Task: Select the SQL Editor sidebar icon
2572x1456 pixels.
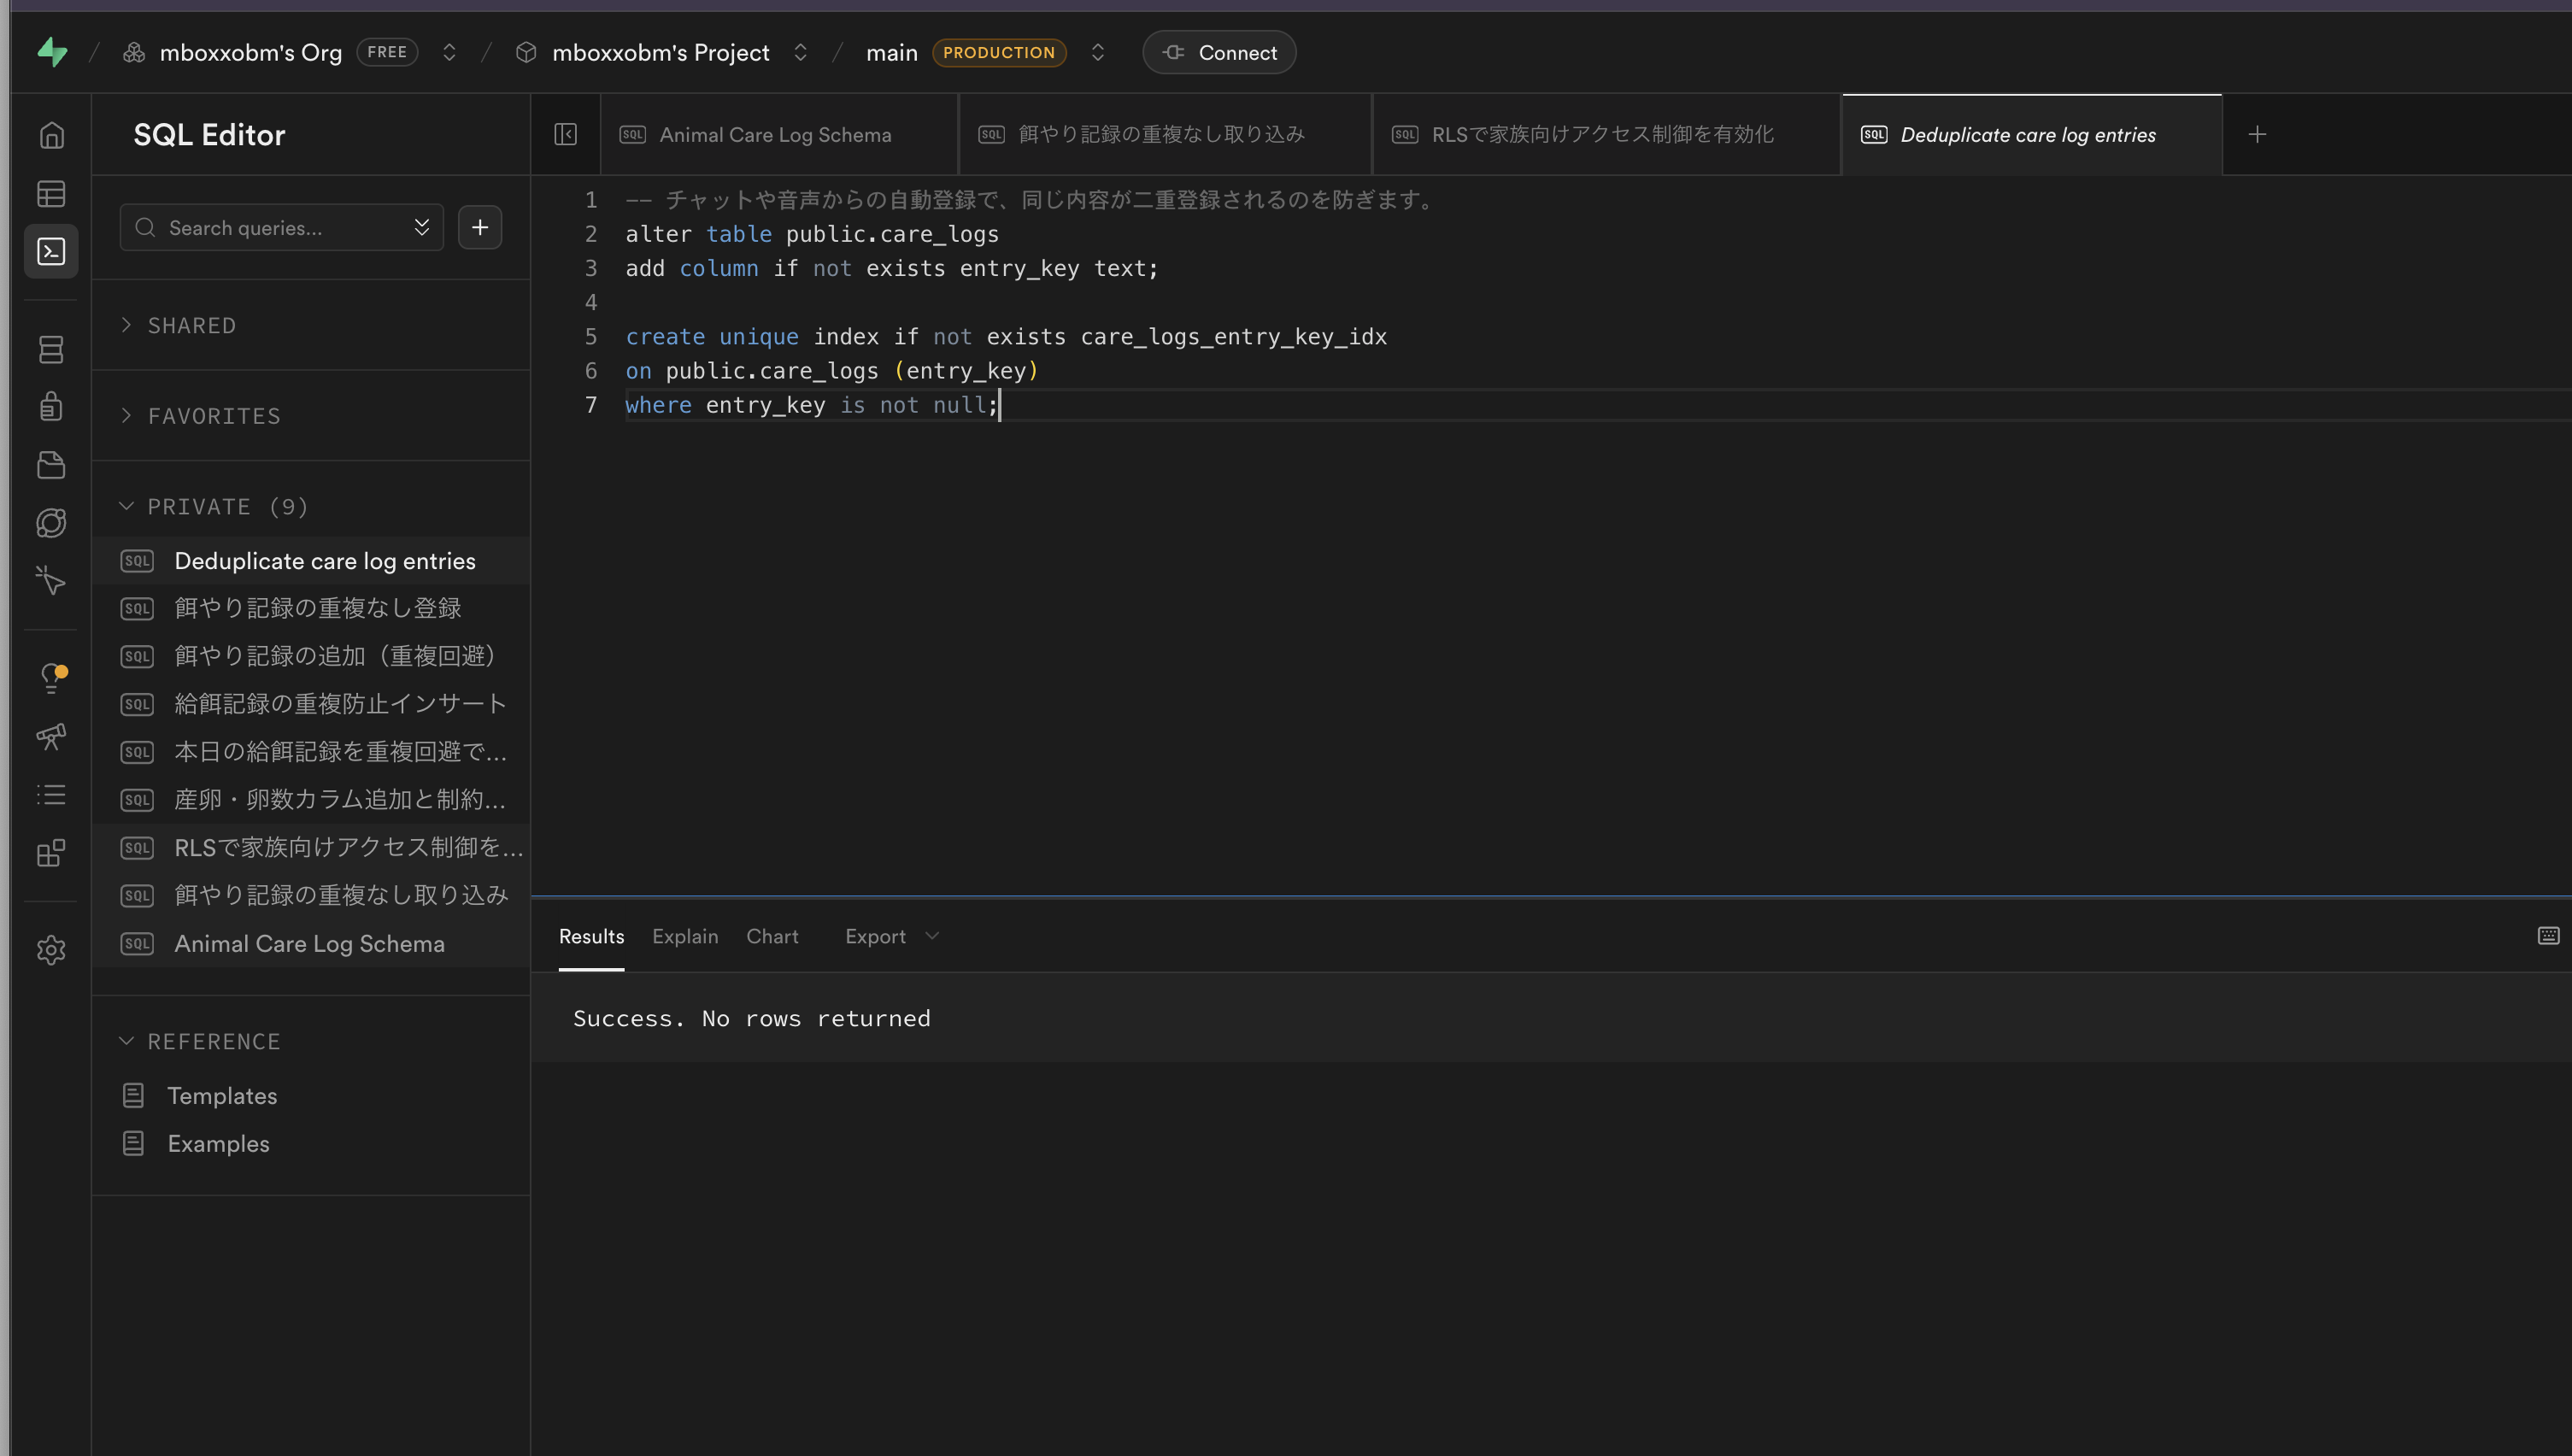Action: 51,251
